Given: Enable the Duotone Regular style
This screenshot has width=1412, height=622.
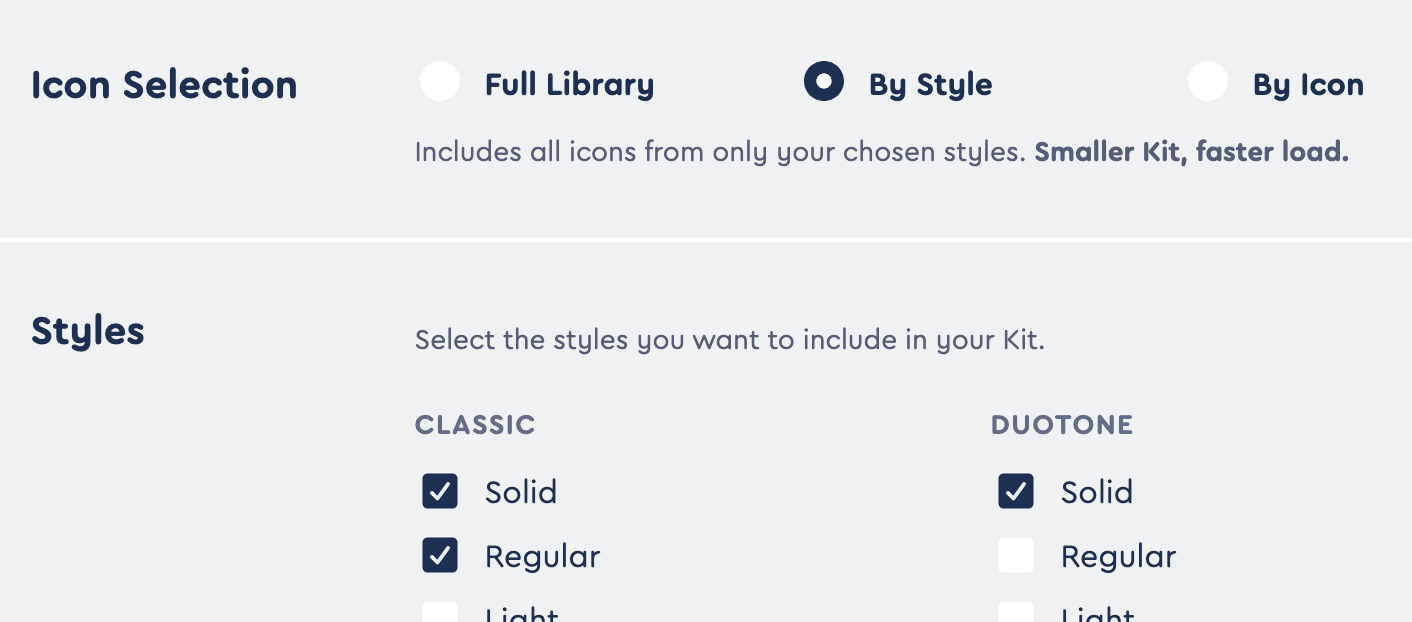Looking at the screenshot, I should coord(1016,555).
